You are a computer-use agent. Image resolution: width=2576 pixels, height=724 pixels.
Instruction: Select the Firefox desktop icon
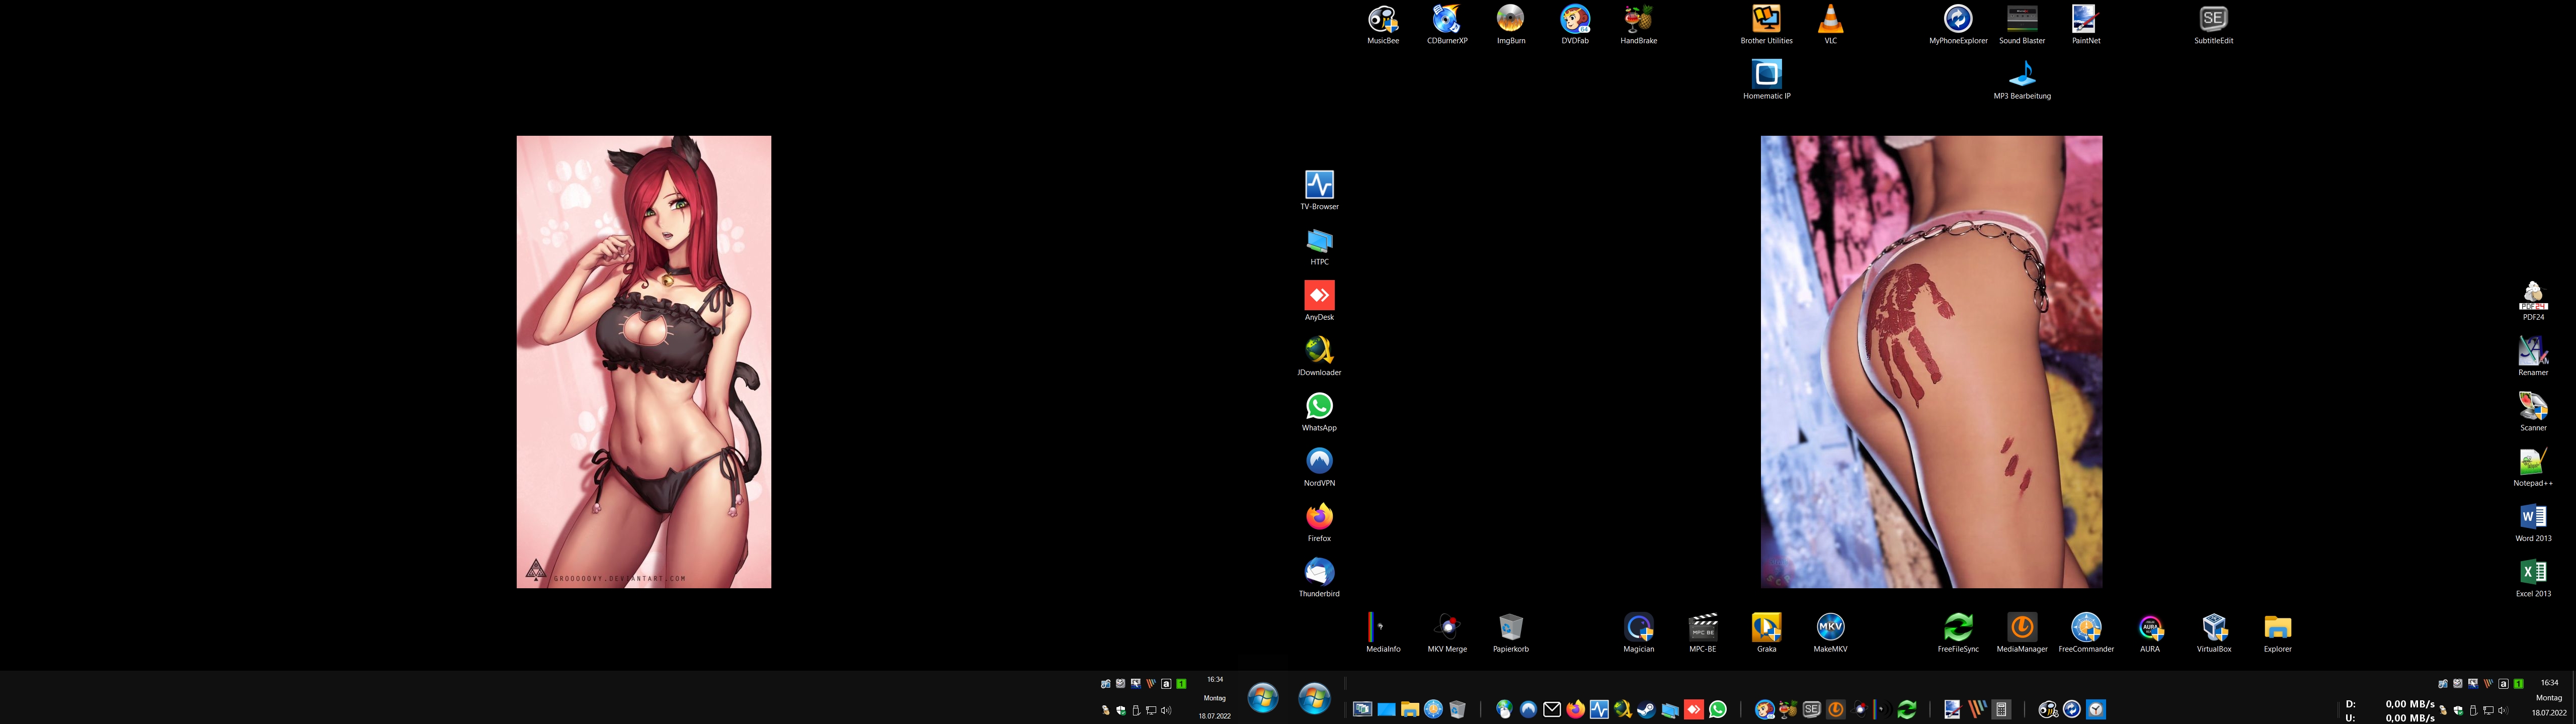point(1319,522)
